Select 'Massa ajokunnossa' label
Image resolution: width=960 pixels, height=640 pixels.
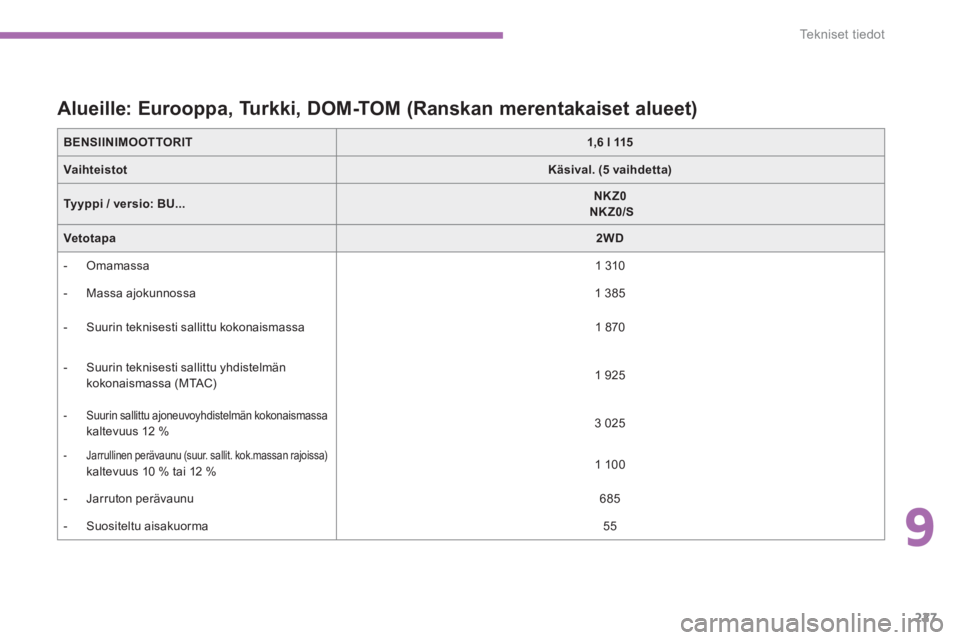point(141,293)
